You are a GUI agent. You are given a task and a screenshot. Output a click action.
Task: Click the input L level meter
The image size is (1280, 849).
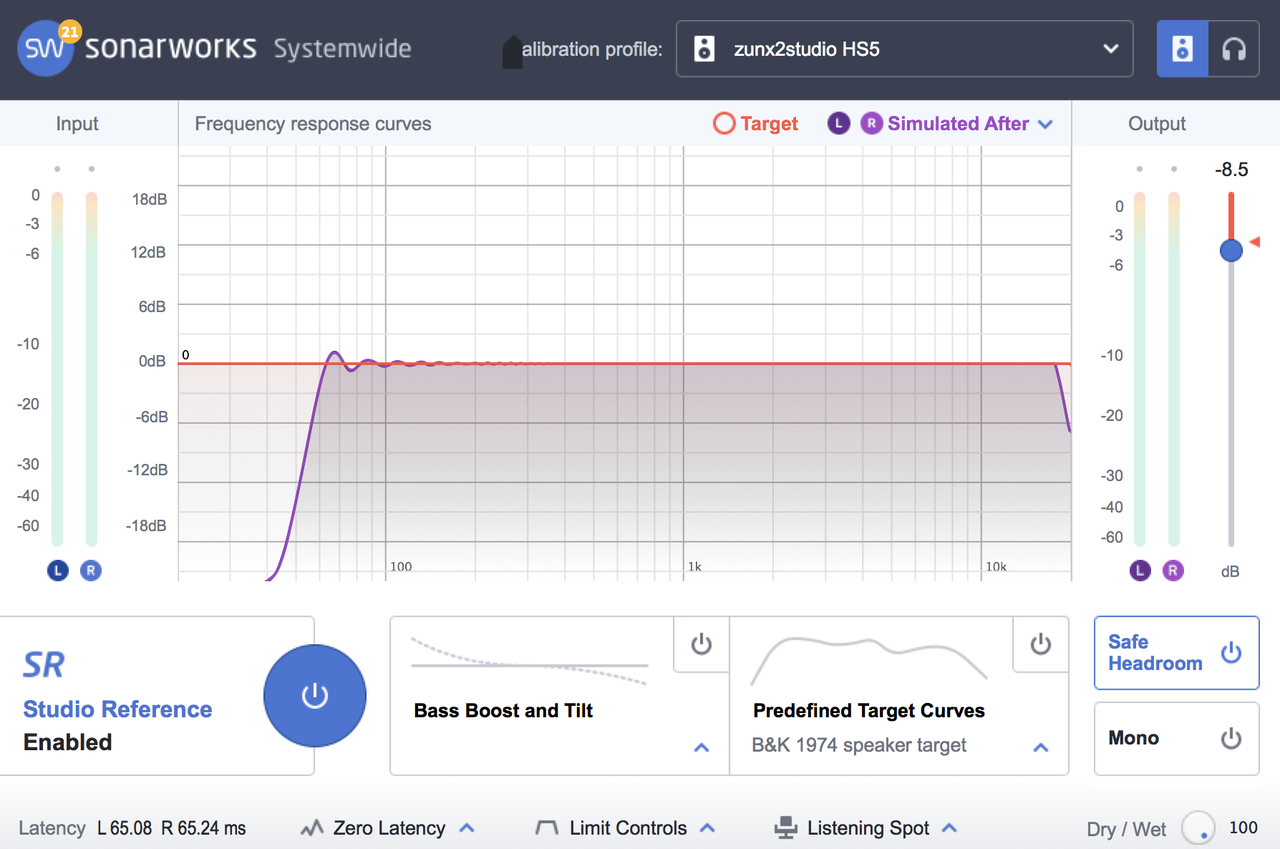58,369
